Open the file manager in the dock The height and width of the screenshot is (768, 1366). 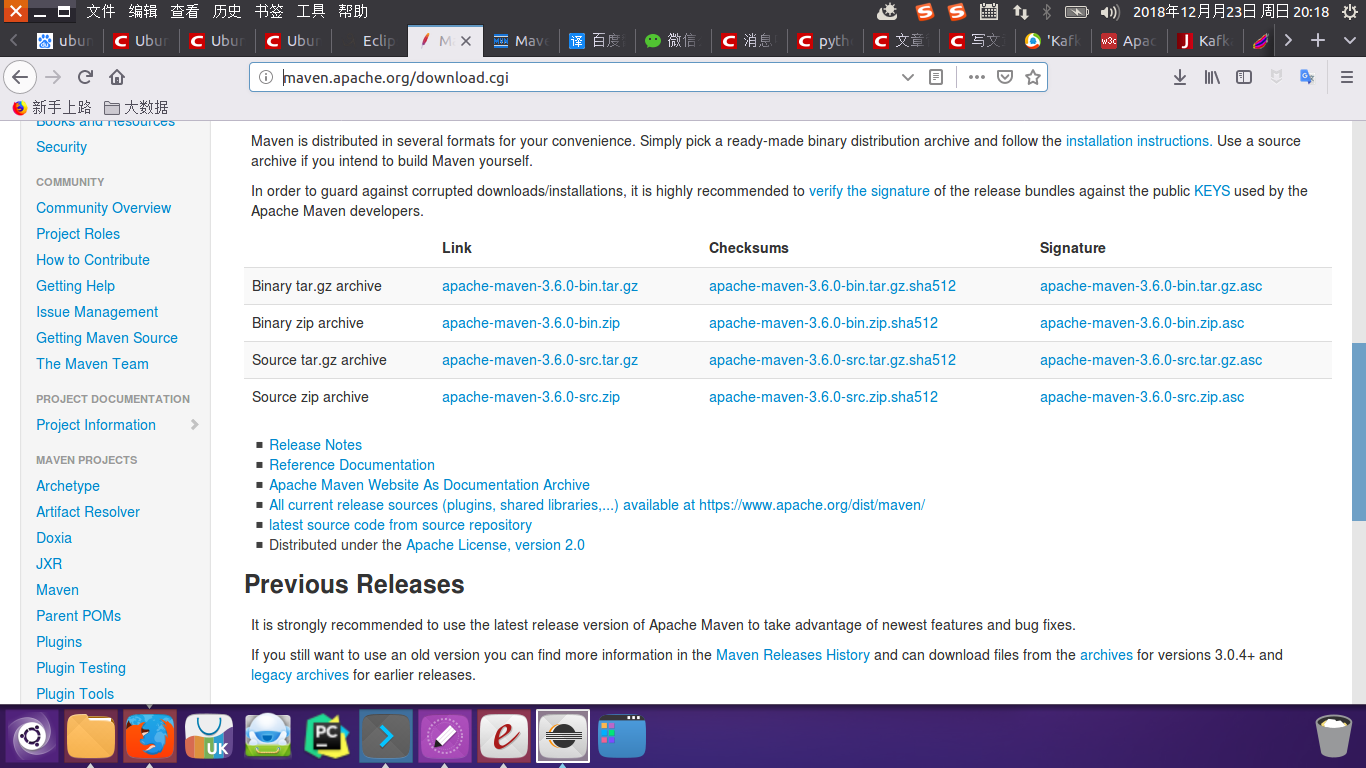pyautogui.click(x=91, y=737)
